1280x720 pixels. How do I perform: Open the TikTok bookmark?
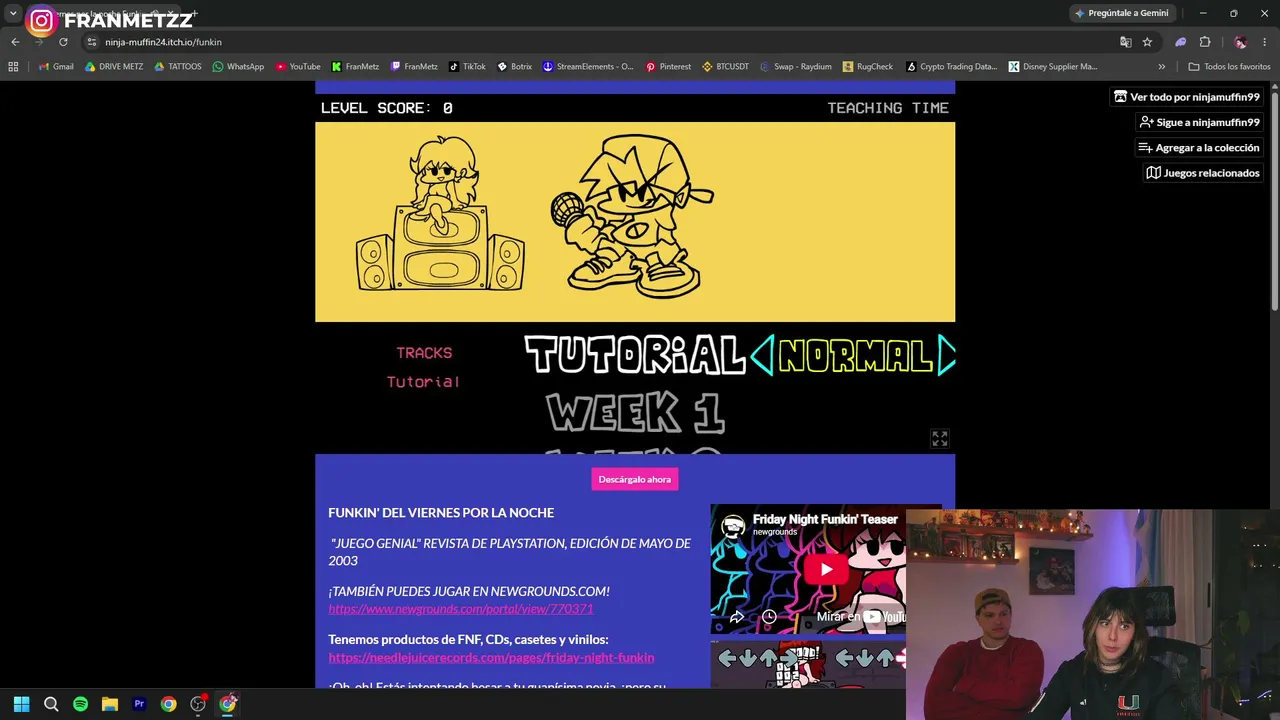(467, 67)
